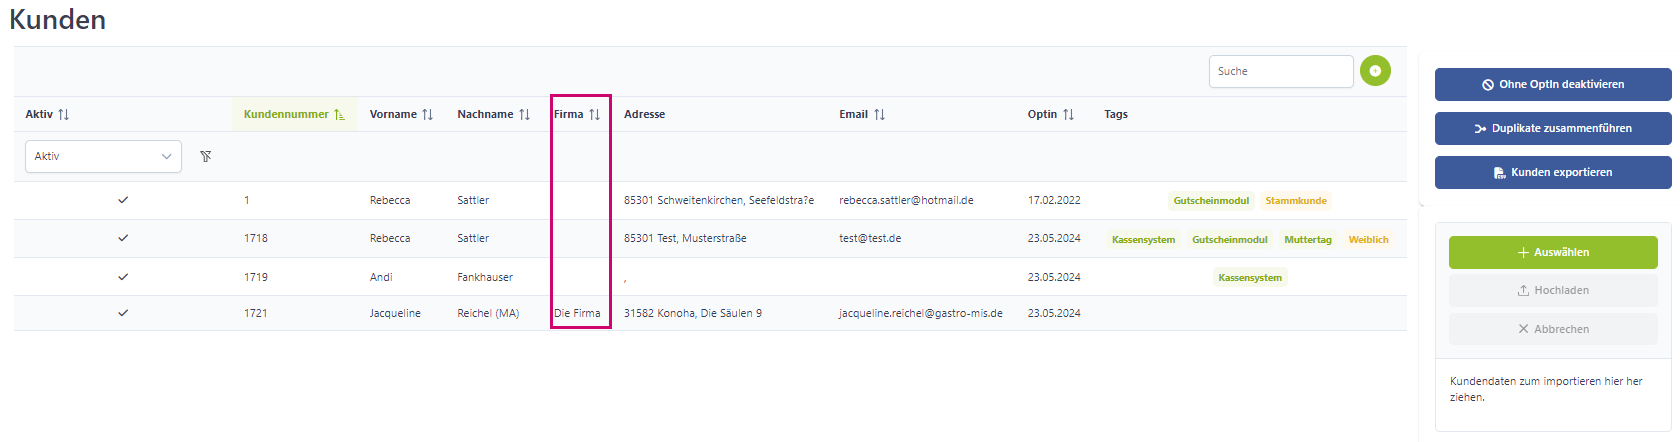Screen dimensions: 1680x442
Task: Sort by Nachname column arrows
Action: click(x=525, y=114)
